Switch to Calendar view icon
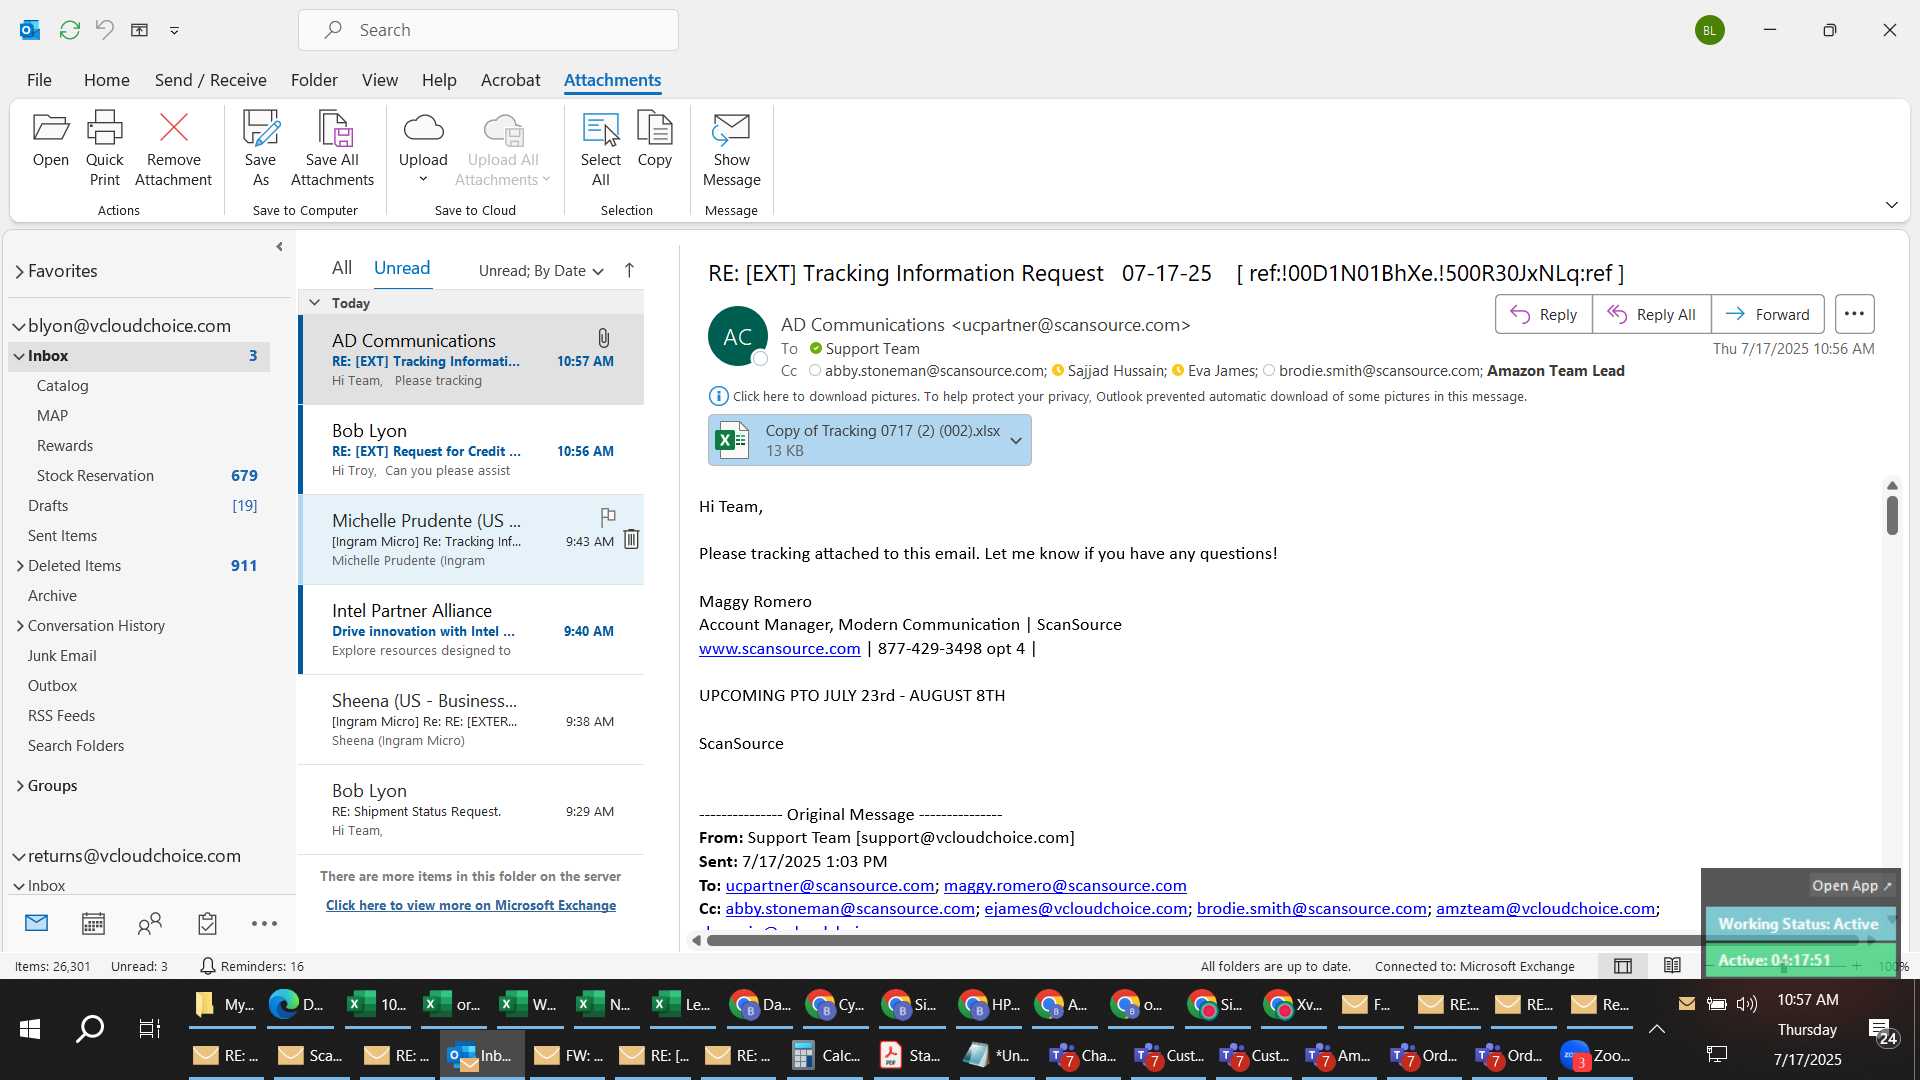 (93, 924)
